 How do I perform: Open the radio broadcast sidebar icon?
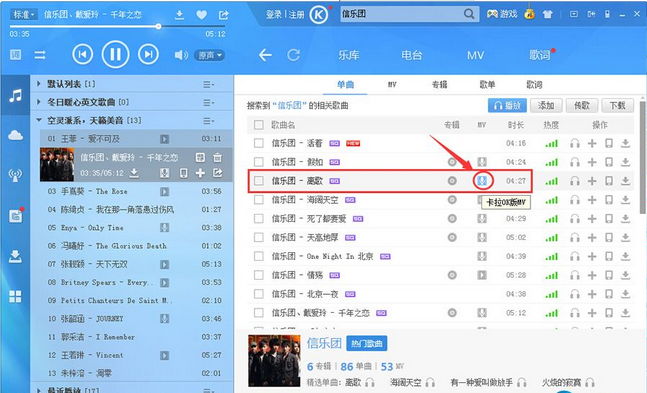[x=15, y=175]
